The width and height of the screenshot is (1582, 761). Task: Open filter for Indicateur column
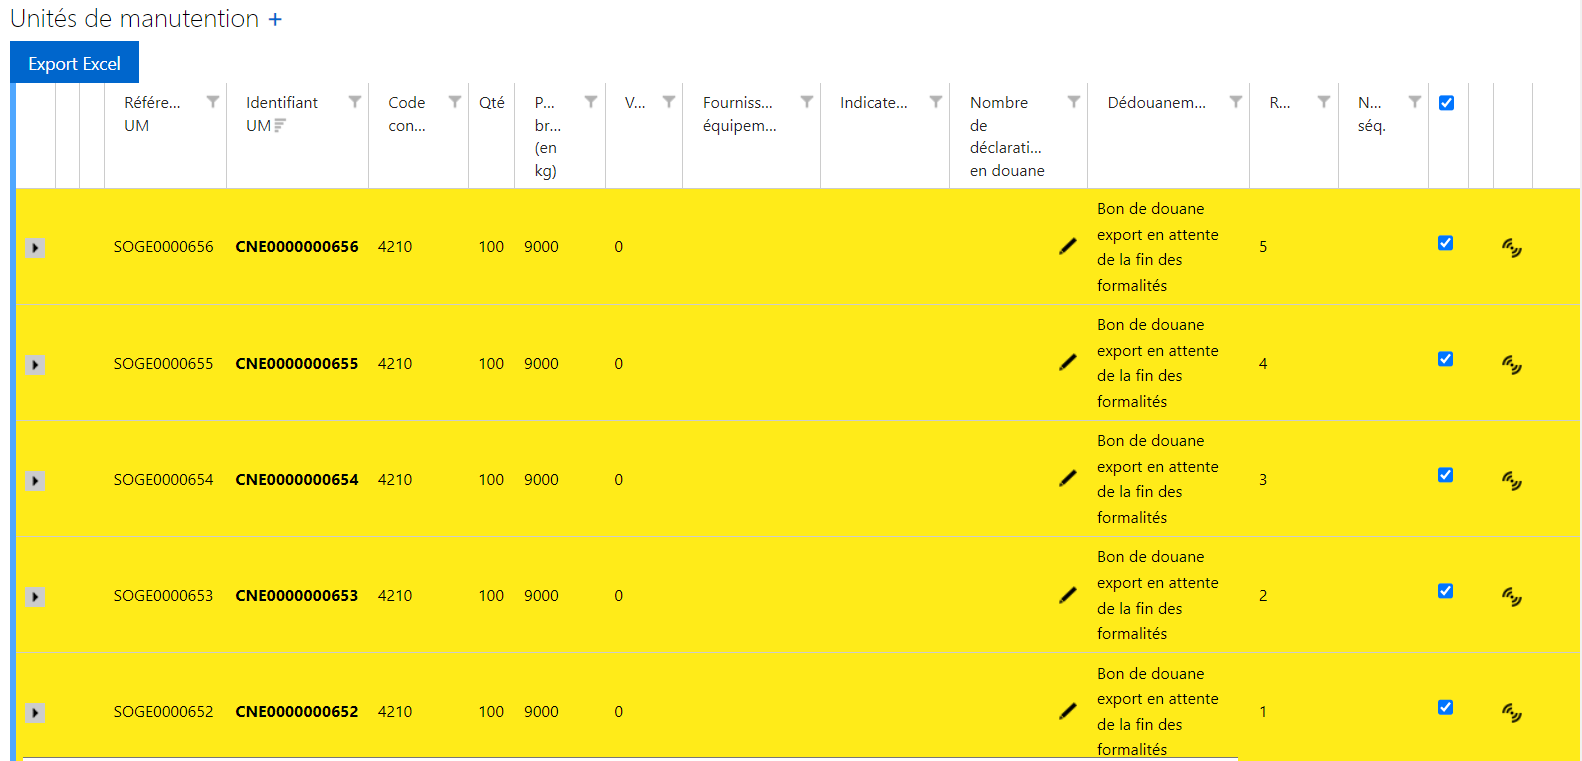coord(936,102)
